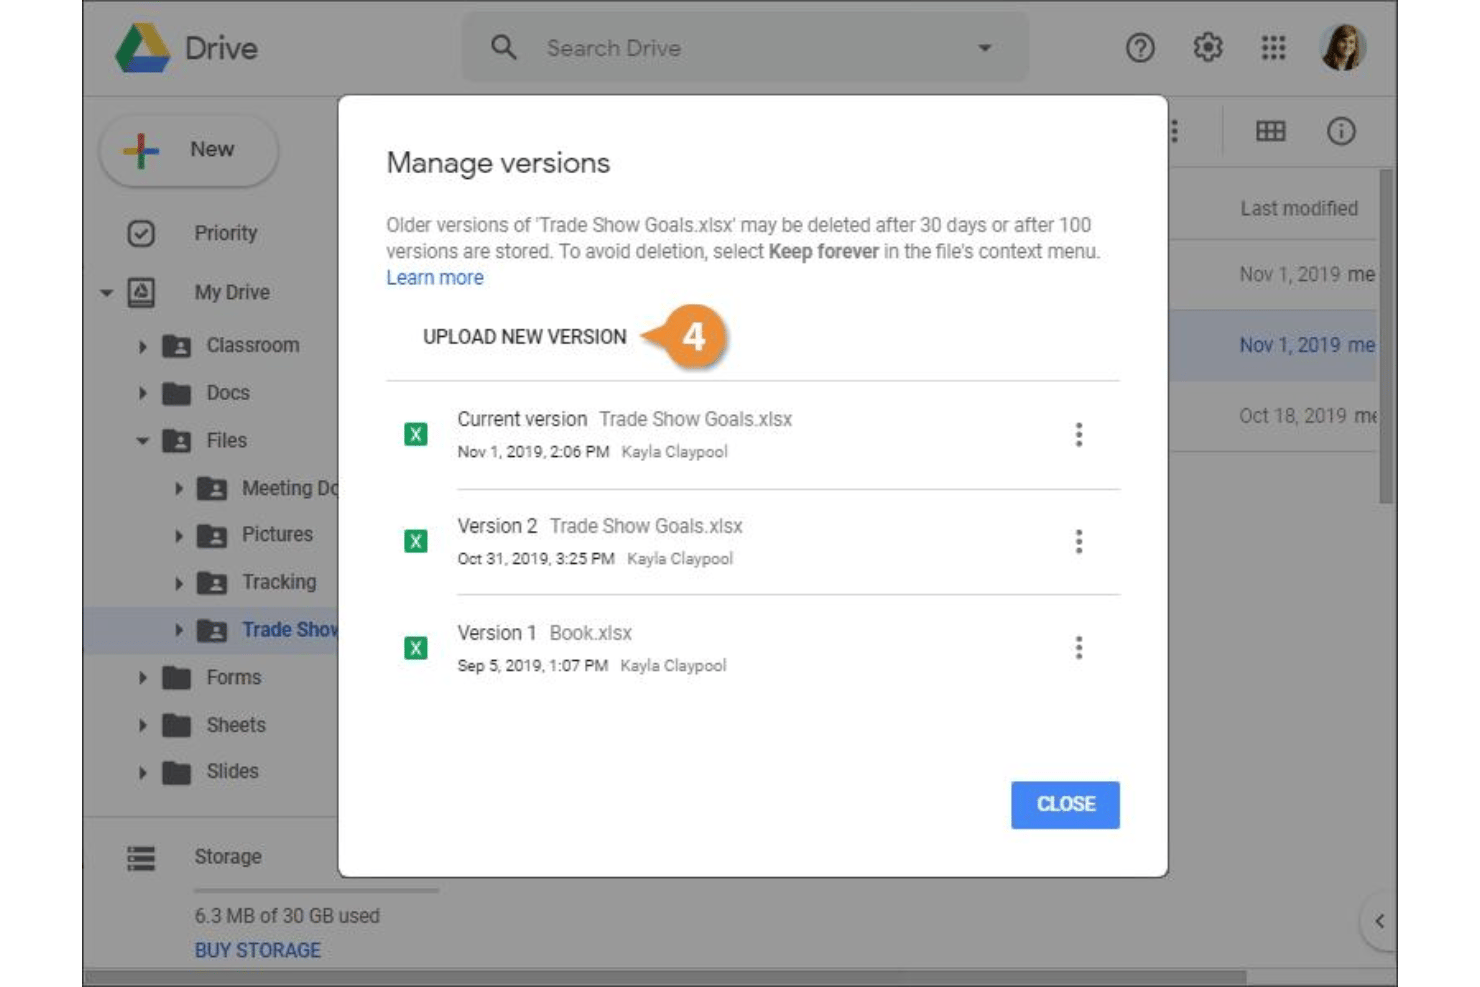Open options menu for Version 2
Viewport: 1480px width, 987px height.
pos(1078,542)
